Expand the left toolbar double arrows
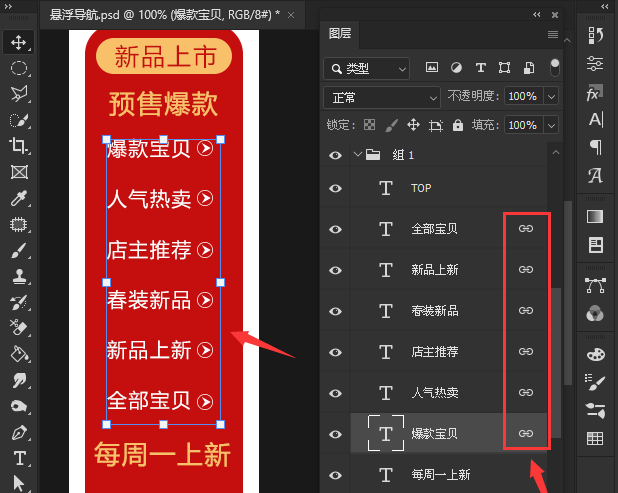Screen dimensions: 618x493 pyautogui.click(x=8, y=6)
